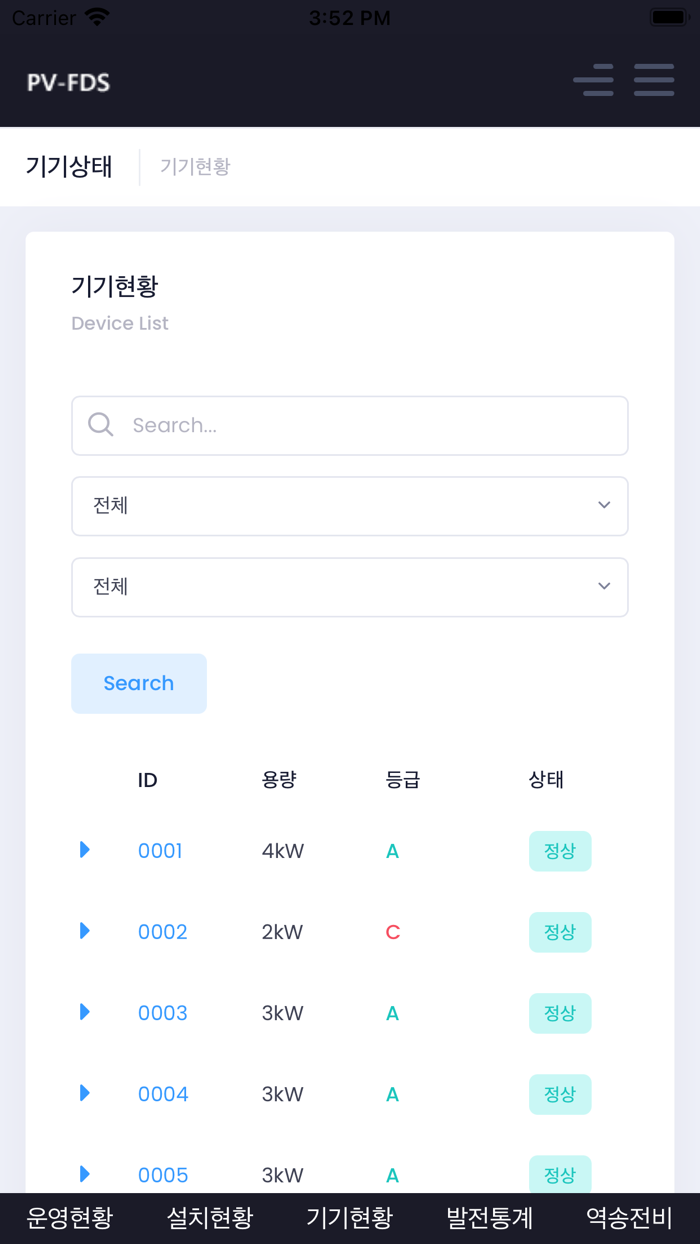Switch to the 설치현황 tab
This screenshot has width=700, height=1244.
(x=210, y=1218)
